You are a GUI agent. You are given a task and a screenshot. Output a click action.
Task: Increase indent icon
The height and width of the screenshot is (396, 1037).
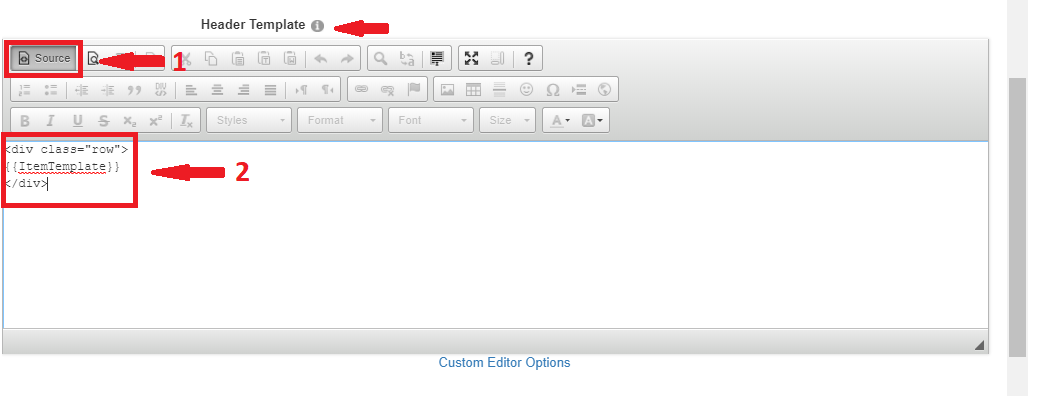[108, 90]
